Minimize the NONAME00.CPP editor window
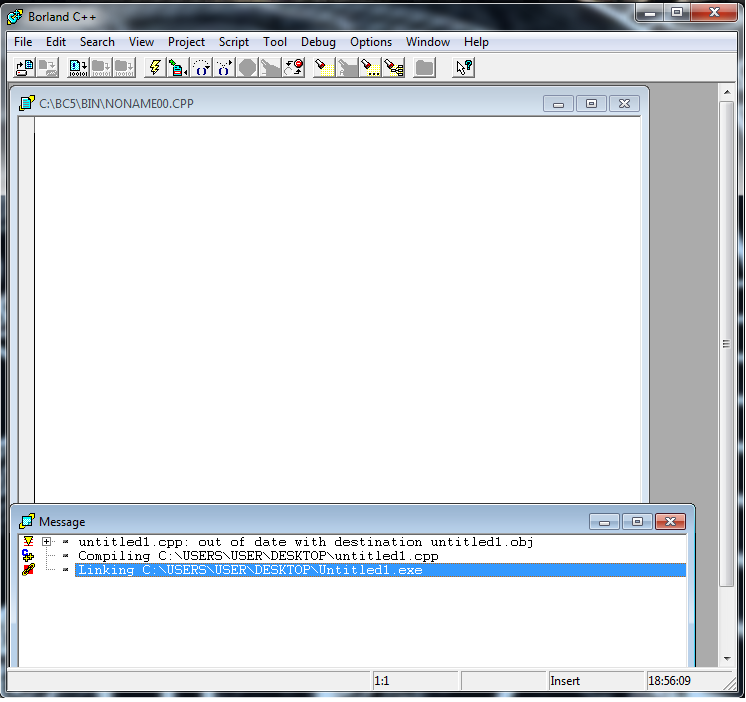 (x=559, y=104)
